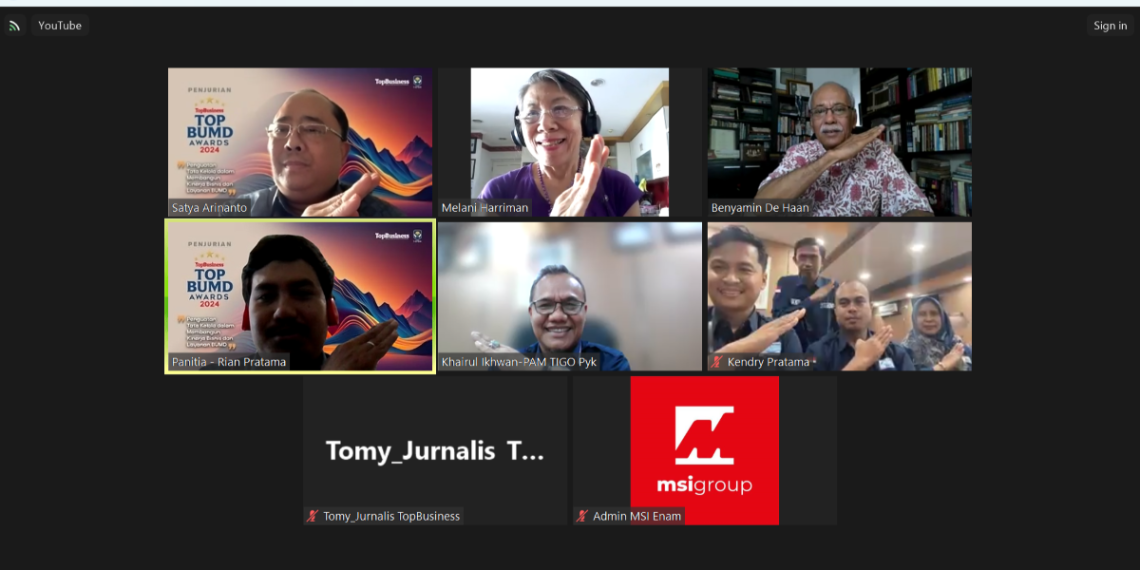
Task: Select the Tomy_Jurnalis TopBusiness participant tile
Action: (x=435, y=451)
